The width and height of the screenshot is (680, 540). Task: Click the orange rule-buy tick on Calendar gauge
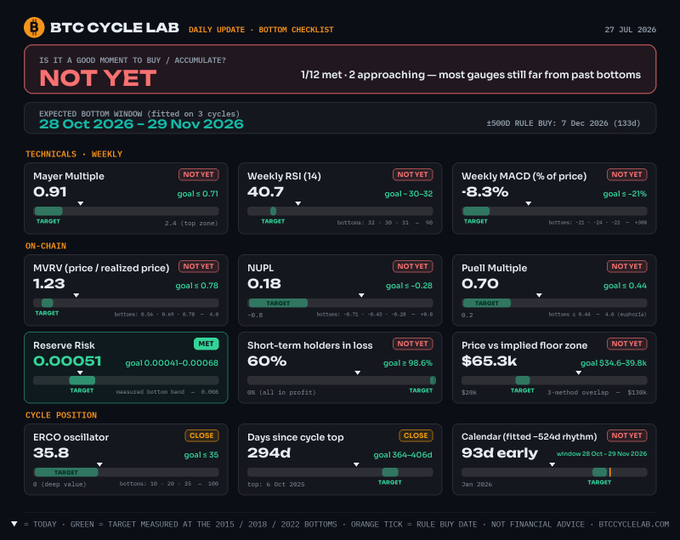pos(610,472)
